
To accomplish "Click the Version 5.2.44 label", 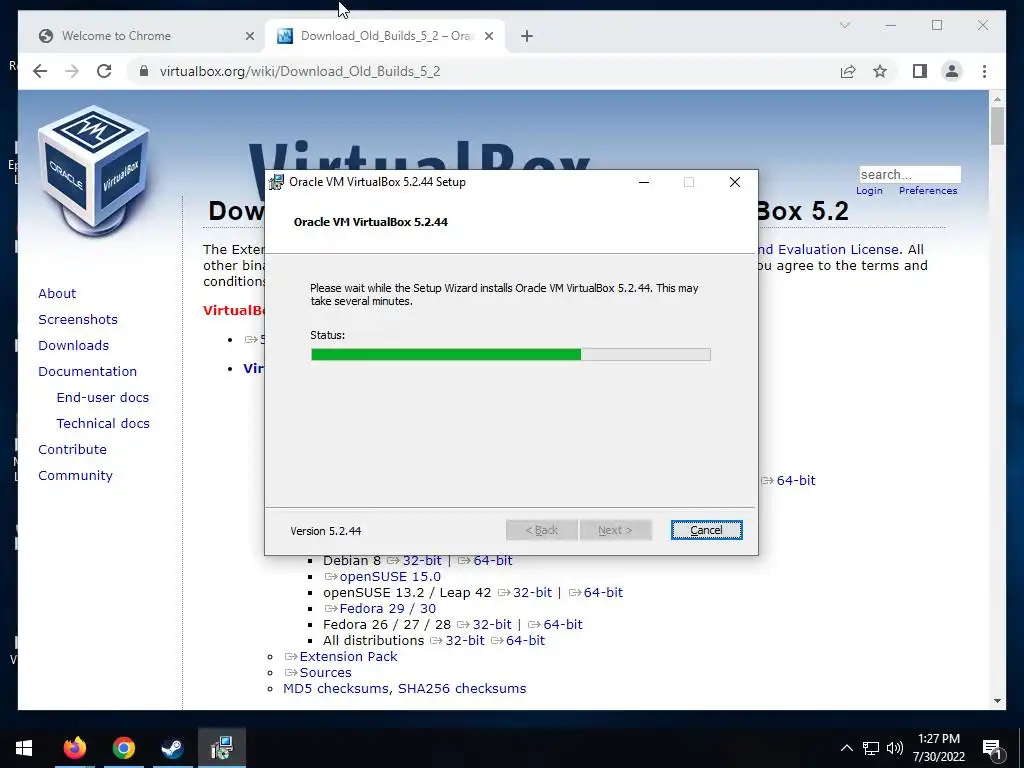I will pyautogui.click(x=326, y=531).
